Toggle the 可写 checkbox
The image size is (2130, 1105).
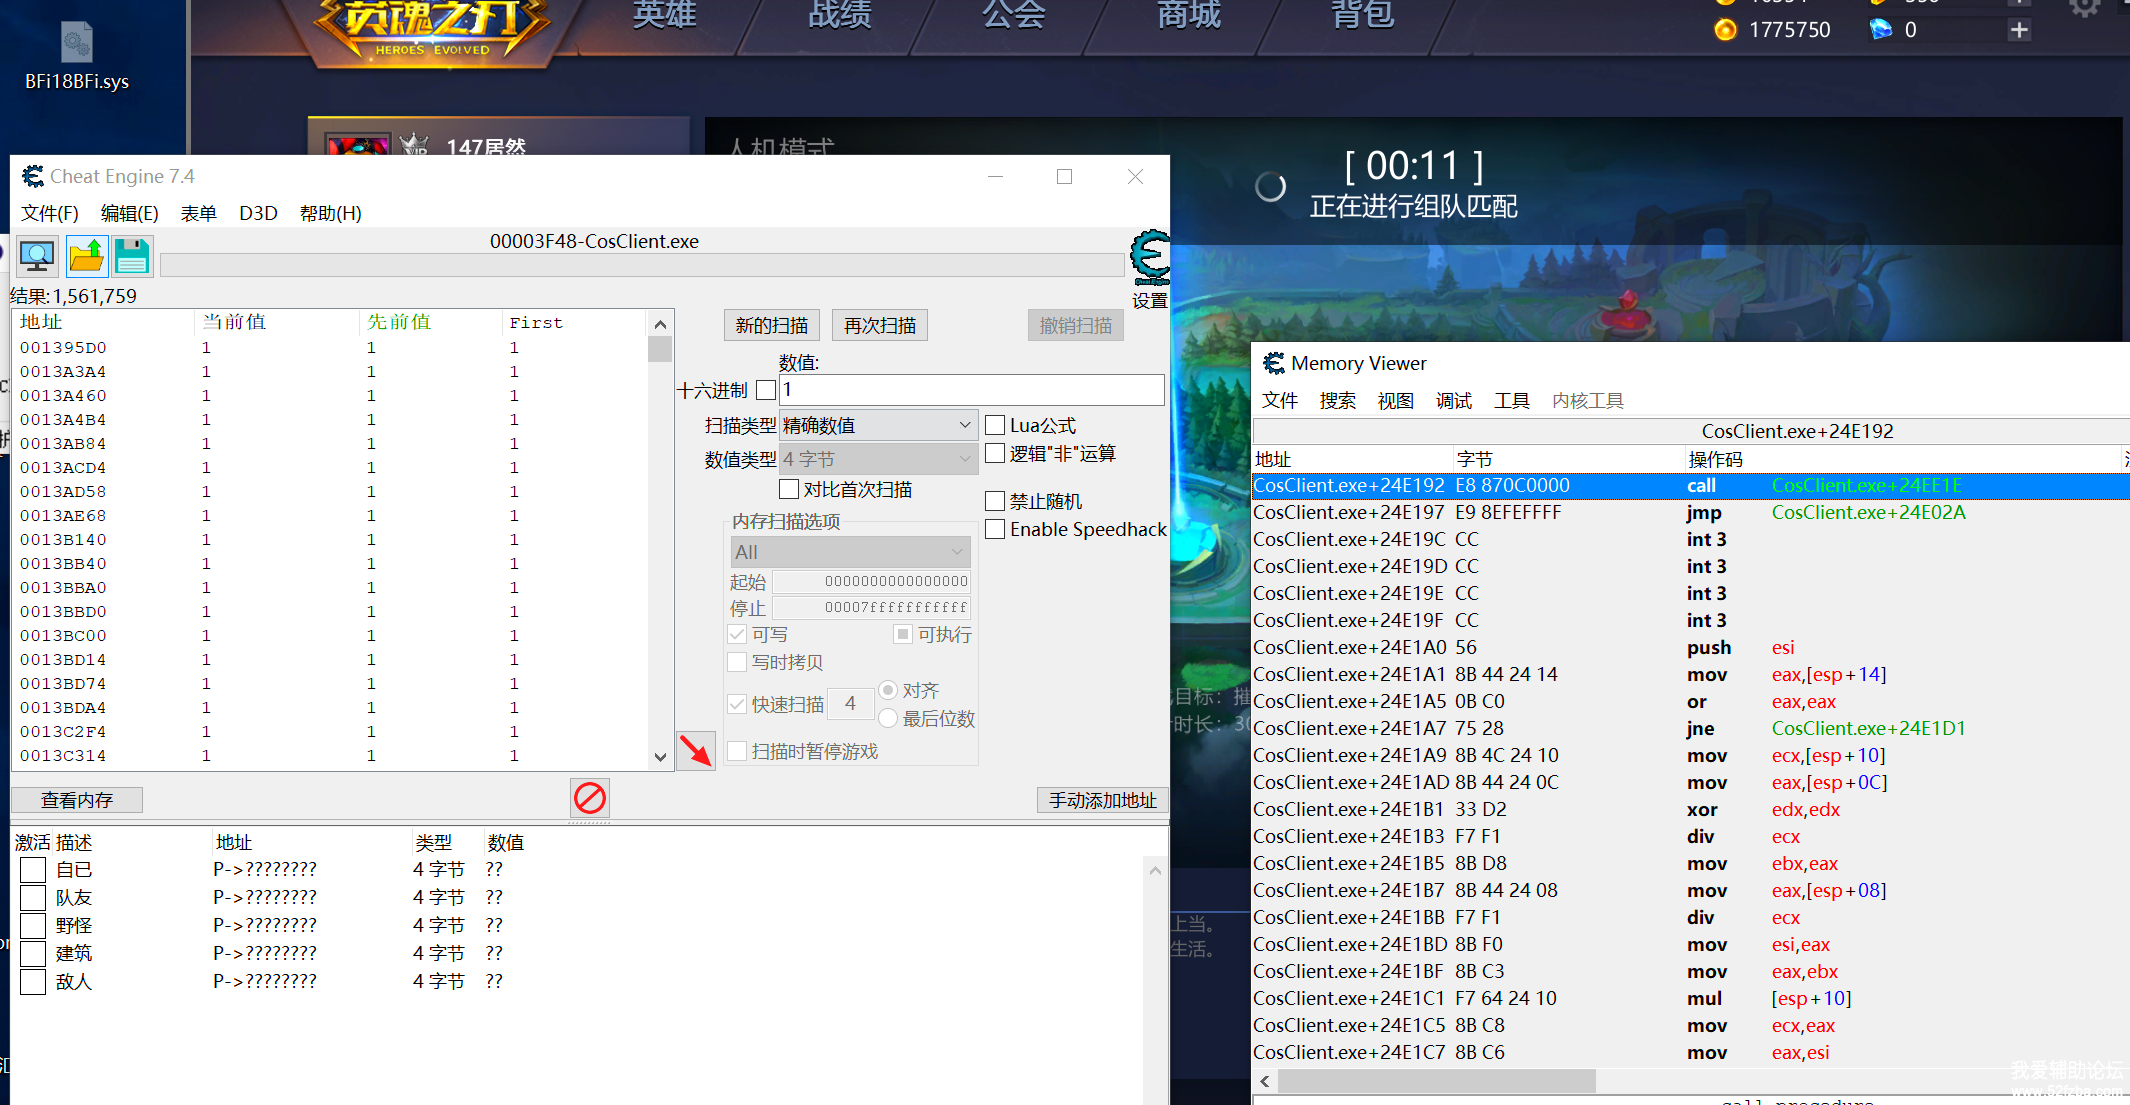737,634
